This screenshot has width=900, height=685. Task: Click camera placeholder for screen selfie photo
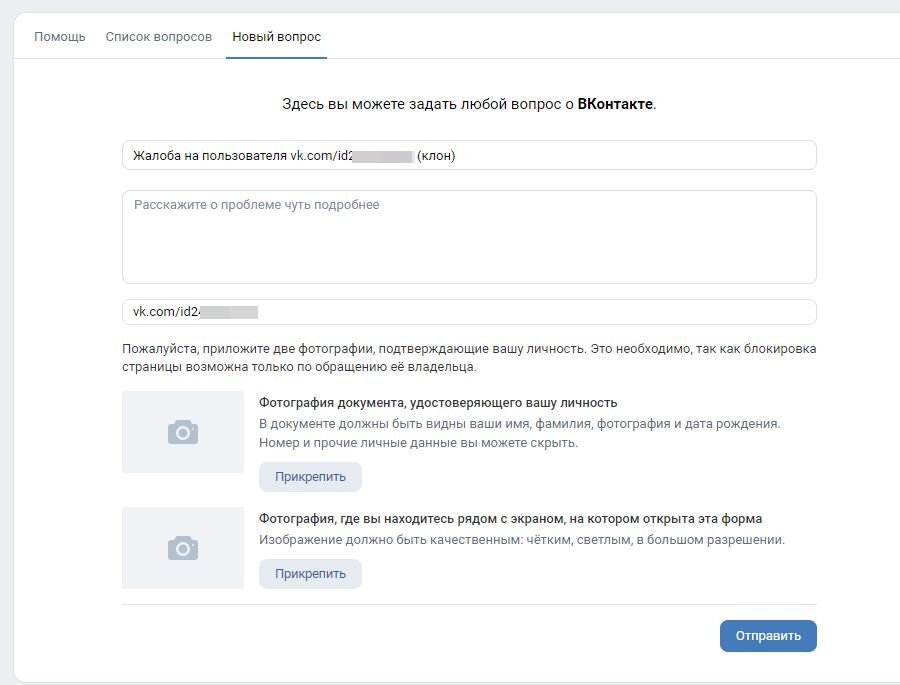tap(183, 548)
